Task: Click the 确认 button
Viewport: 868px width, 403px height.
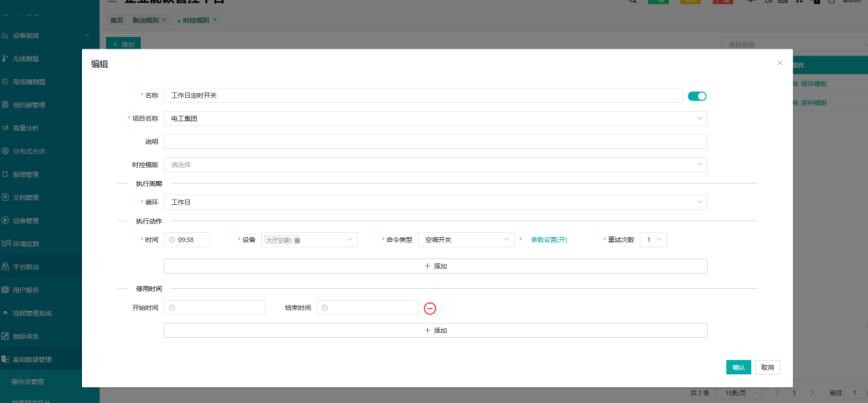Action: 738,367
